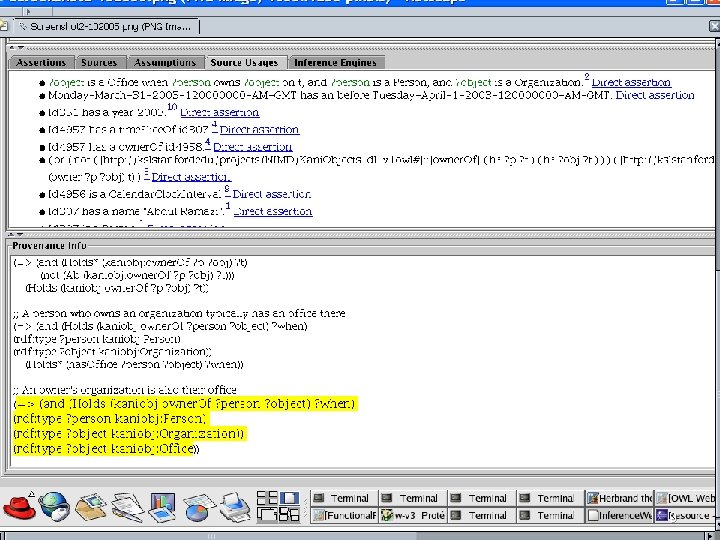720x540 pixels.
Task: Switch to the [OWL Web taskbar window
Action: point(687,498)
